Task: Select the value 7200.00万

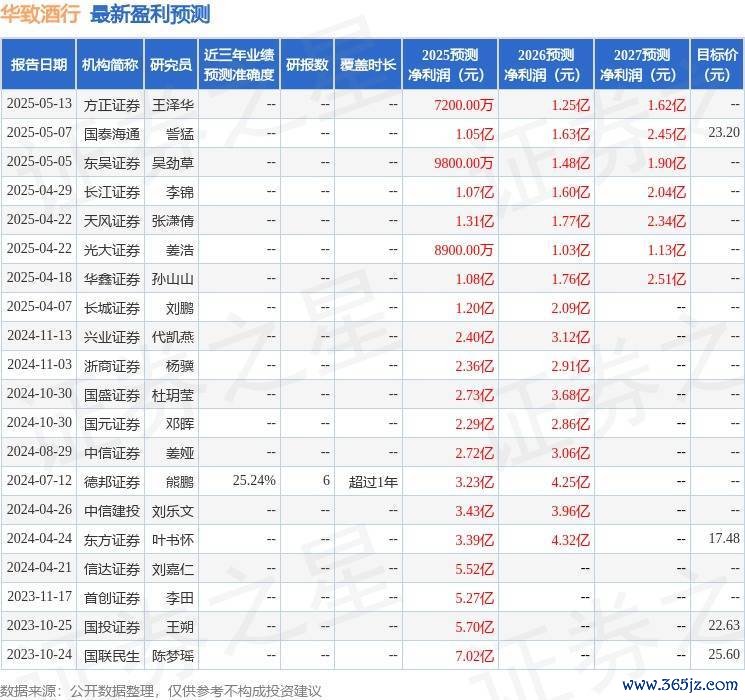Action: click(x=463, y=105)
